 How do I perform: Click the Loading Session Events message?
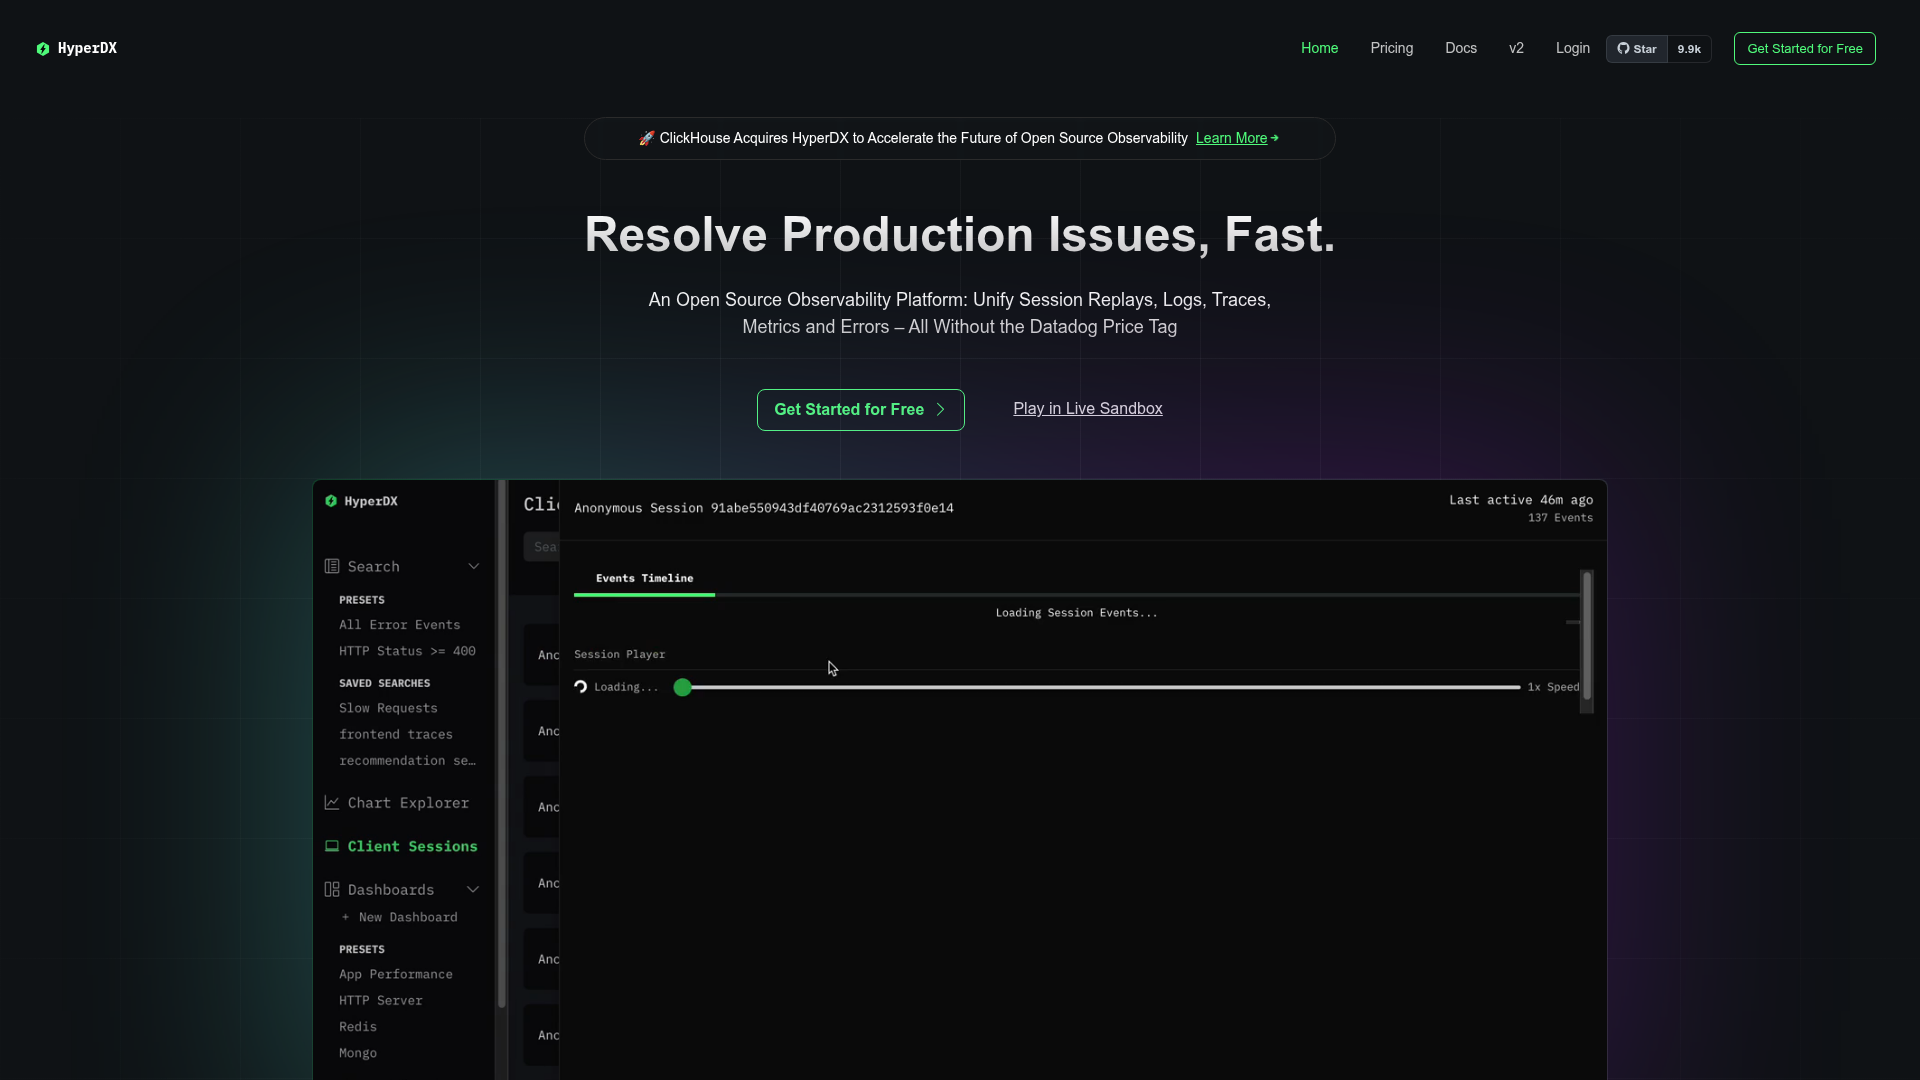click(x=1076, y=613)
